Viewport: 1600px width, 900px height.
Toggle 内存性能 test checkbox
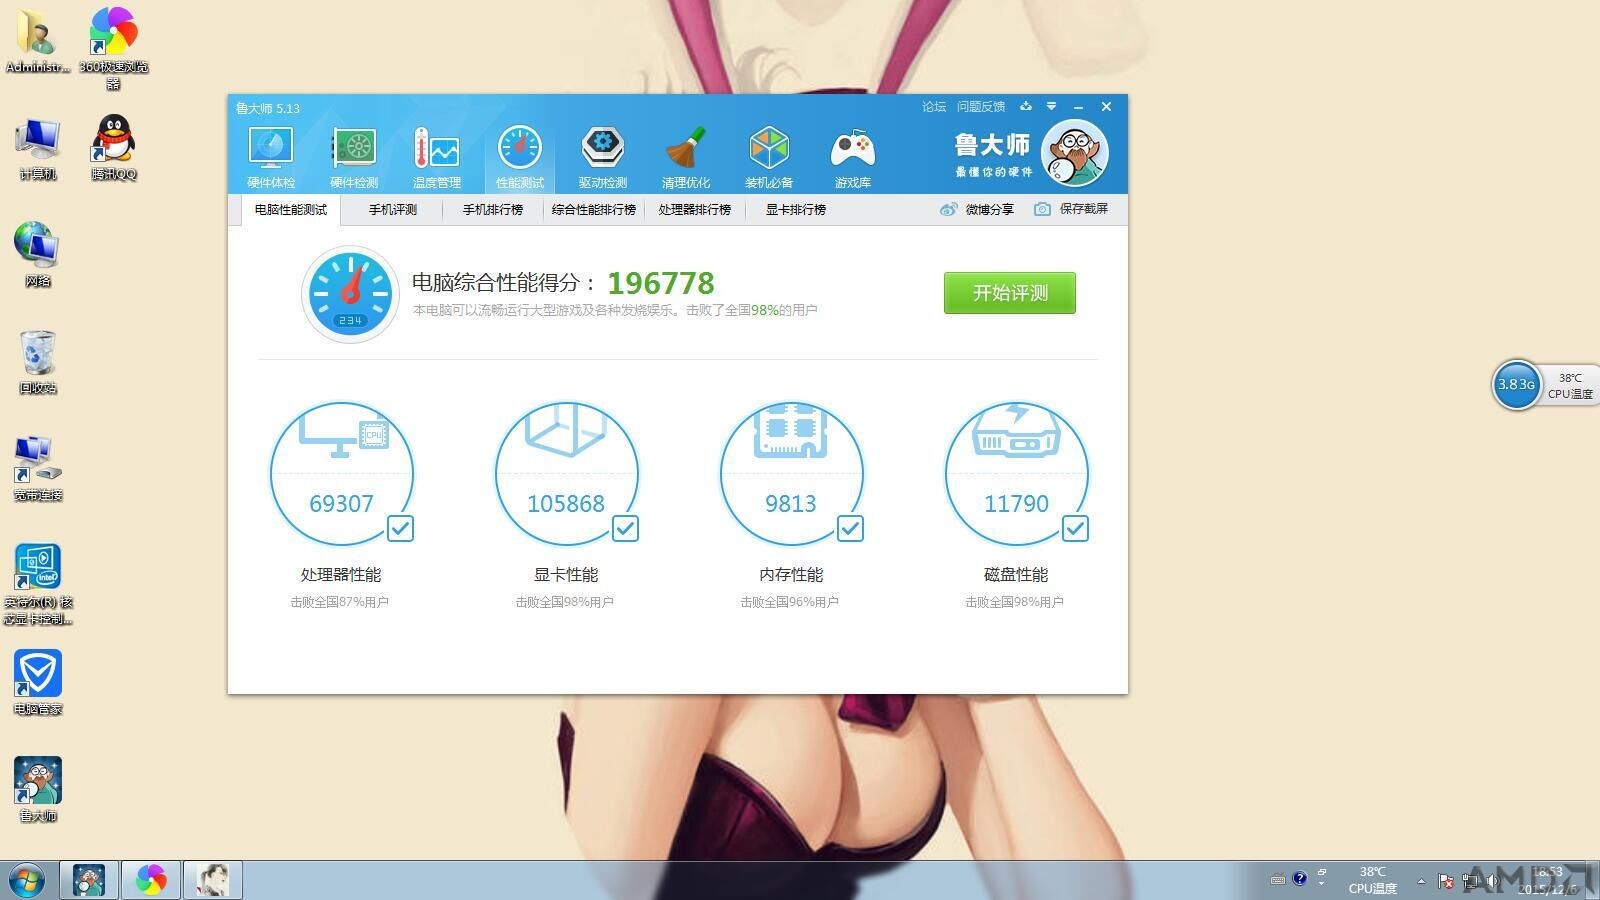[850, 528]
